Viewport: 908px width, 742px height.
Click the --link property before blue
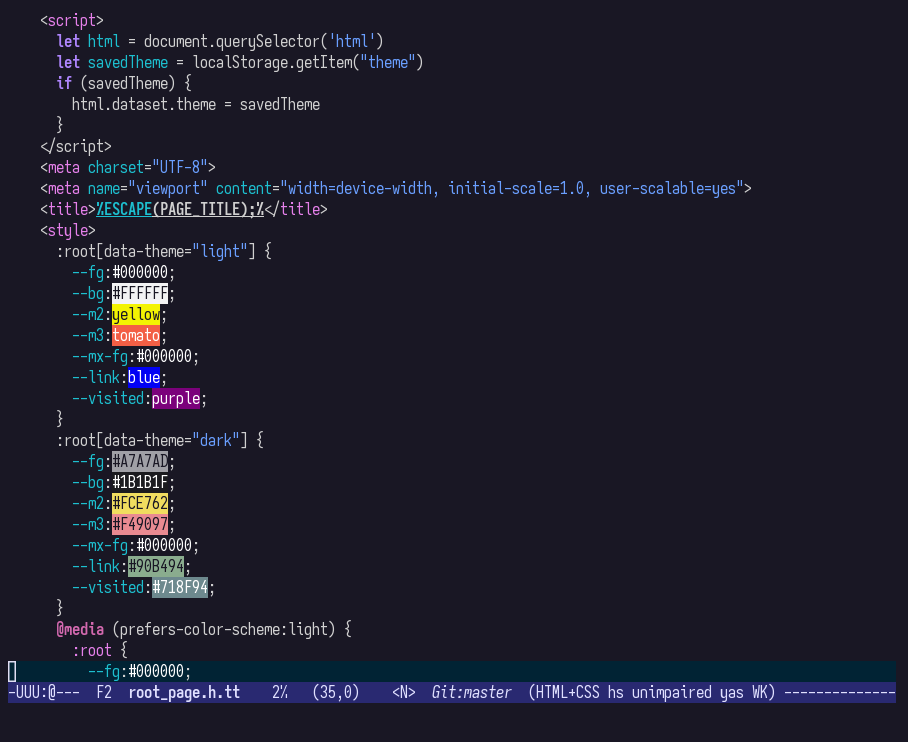coord(96,378)
